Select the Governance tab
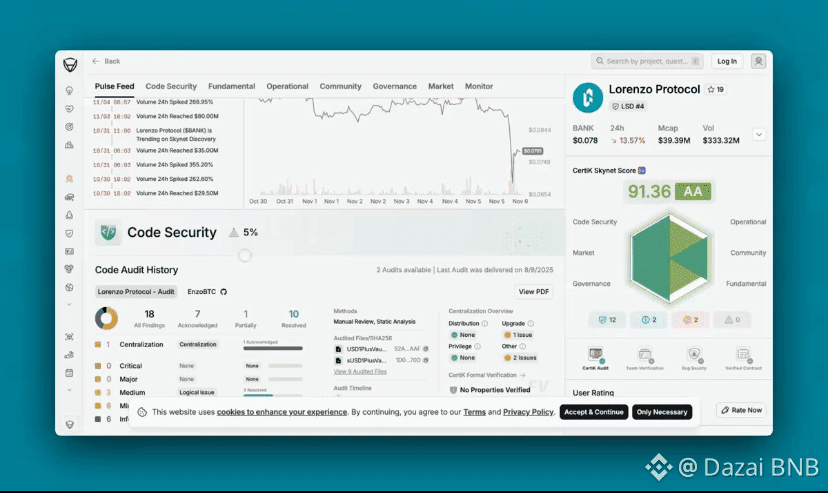Viewport: 828px width, 493px height. (394, 86)
